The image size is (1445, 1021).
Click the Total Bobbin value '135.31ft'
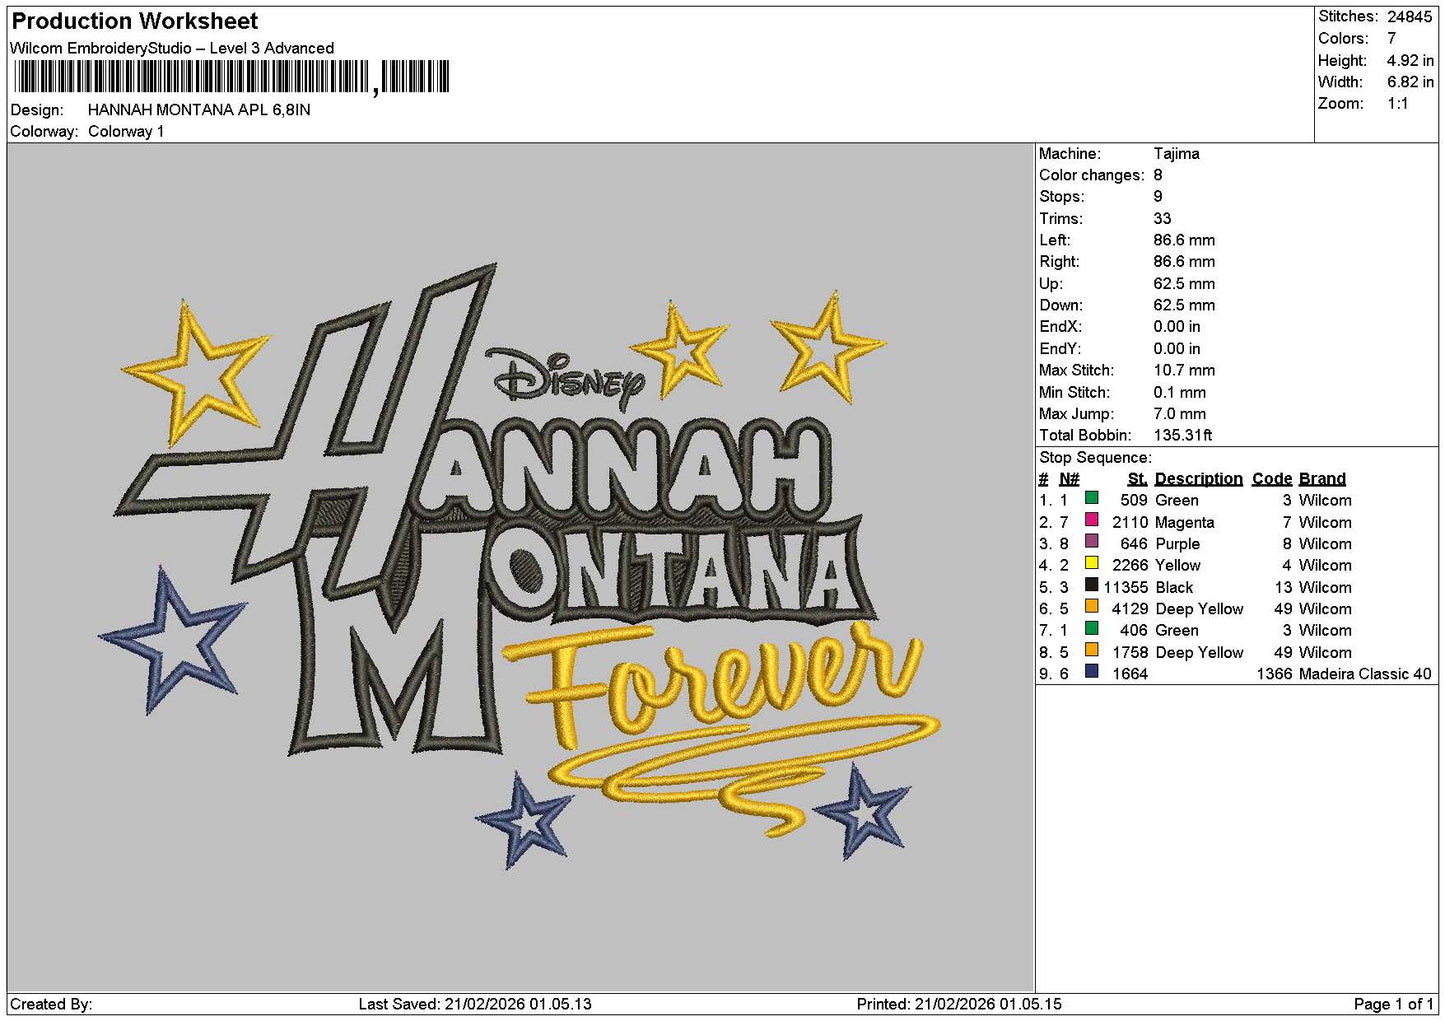coord(1183,435)
